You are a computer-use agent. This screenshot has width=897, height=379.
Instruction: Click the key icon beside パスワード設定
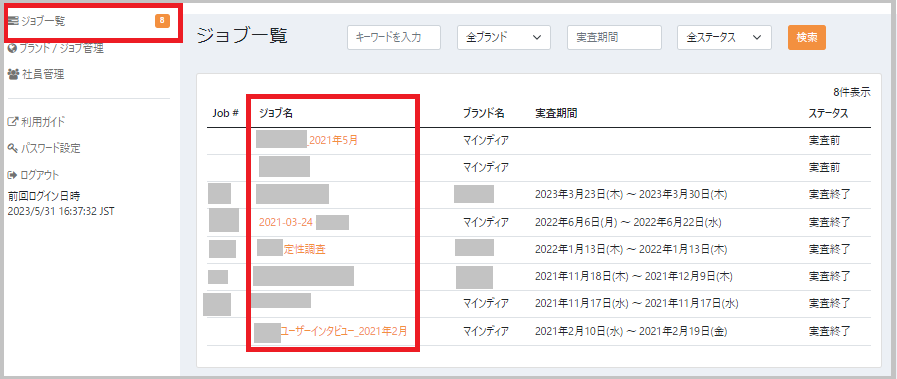13,149
